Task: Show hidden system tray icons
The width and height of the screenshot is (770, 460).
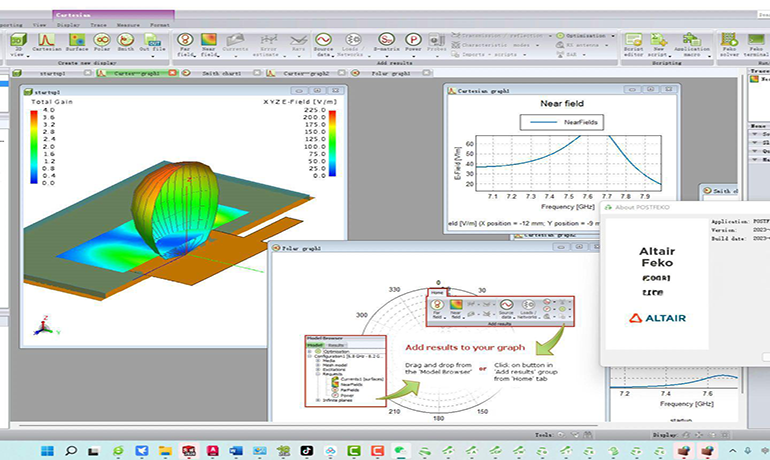Action: [732, 451]
